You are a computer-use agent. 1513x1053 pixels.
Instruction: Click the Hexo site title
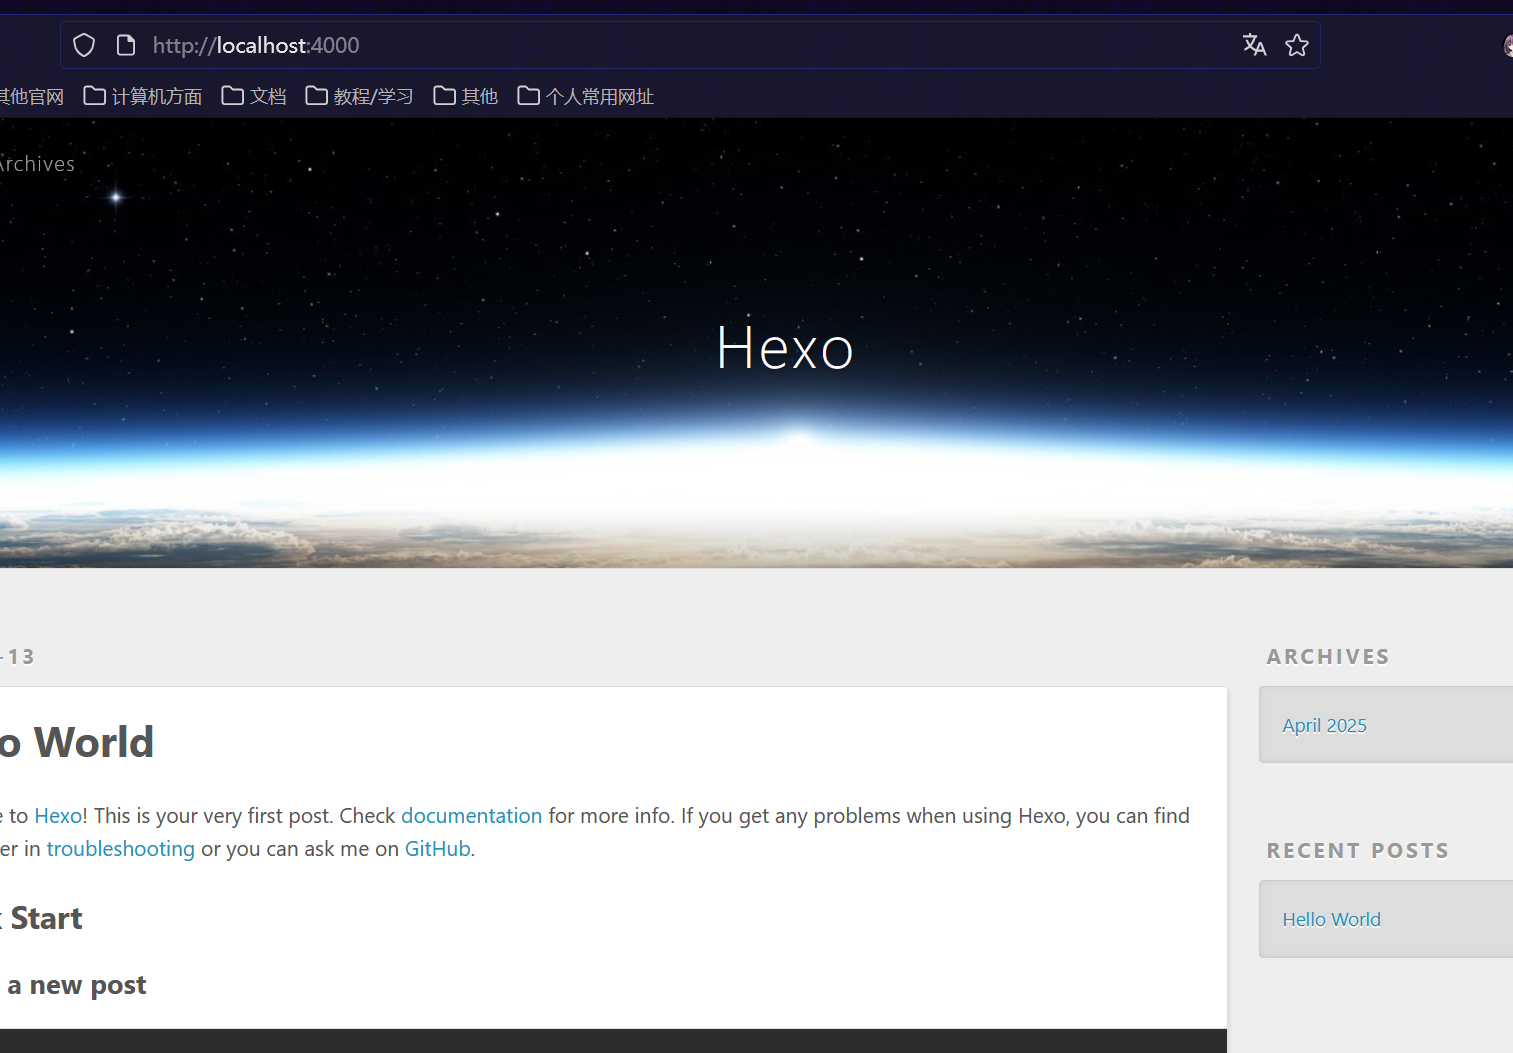point(785,348)
